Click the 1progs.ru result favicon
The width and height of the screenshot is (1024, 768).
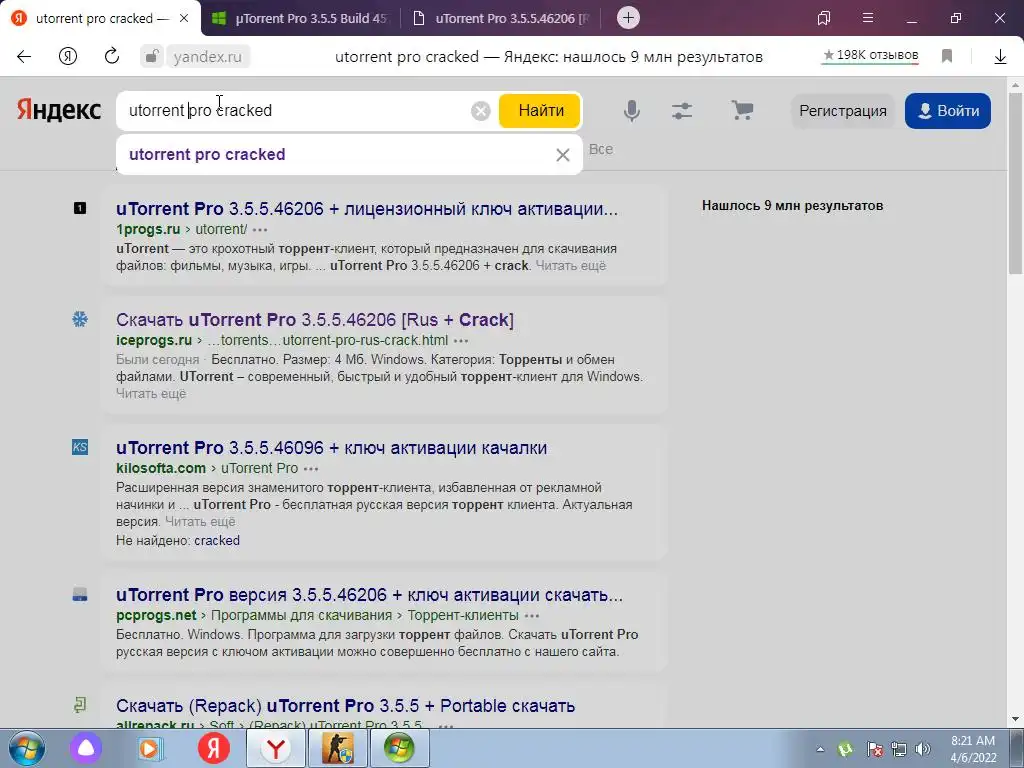[80, 208]
